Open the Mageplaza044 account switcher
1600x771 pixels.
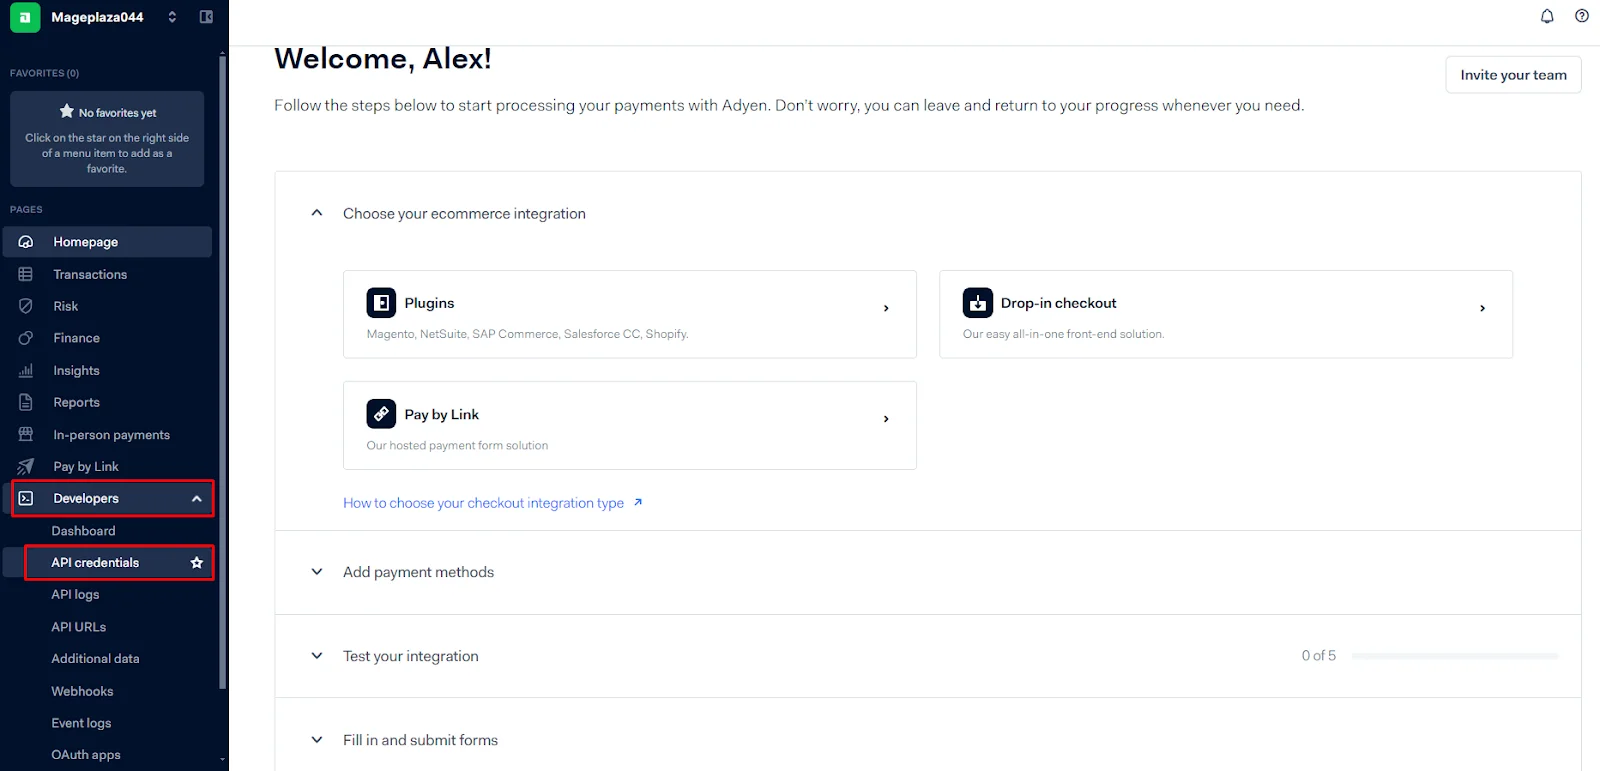click(x=172, y=17)
